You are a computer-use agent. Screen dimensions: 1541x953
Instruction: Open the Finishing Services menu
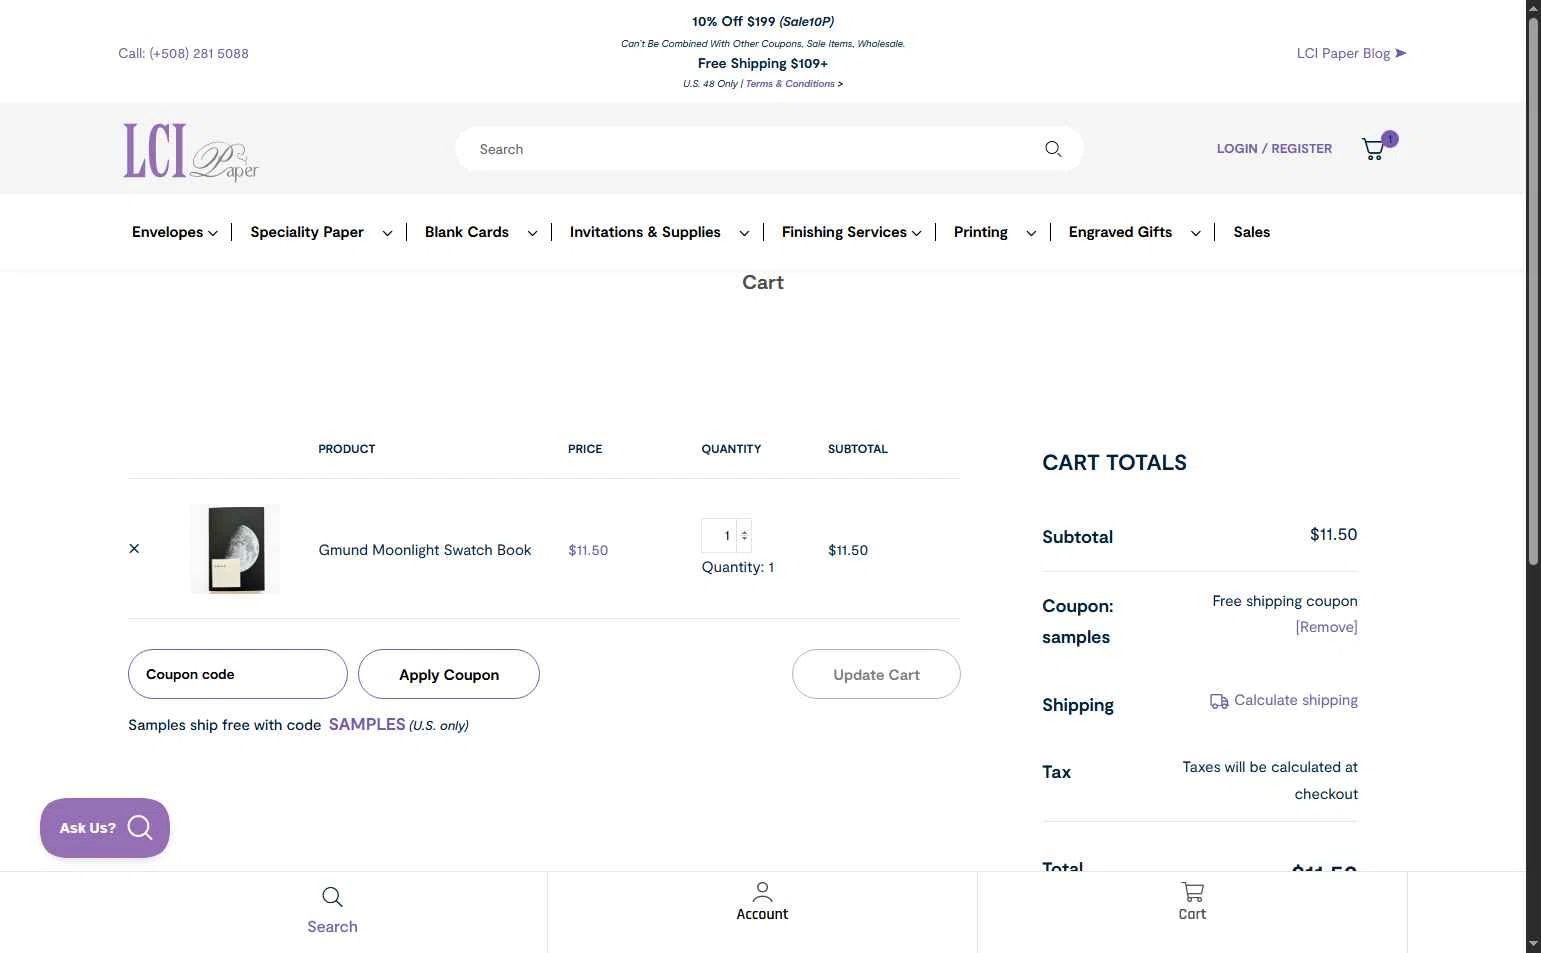click(844, 232)
